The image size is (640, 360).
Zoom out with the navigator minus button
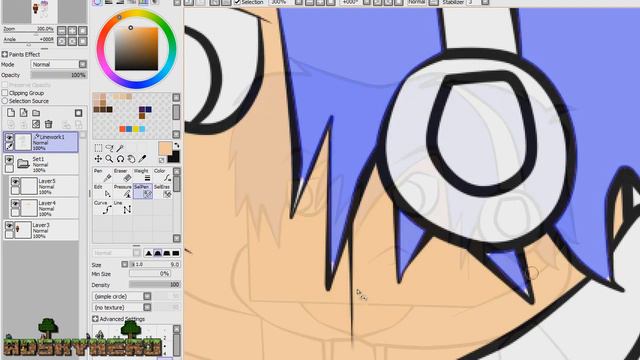pos(62,30)
